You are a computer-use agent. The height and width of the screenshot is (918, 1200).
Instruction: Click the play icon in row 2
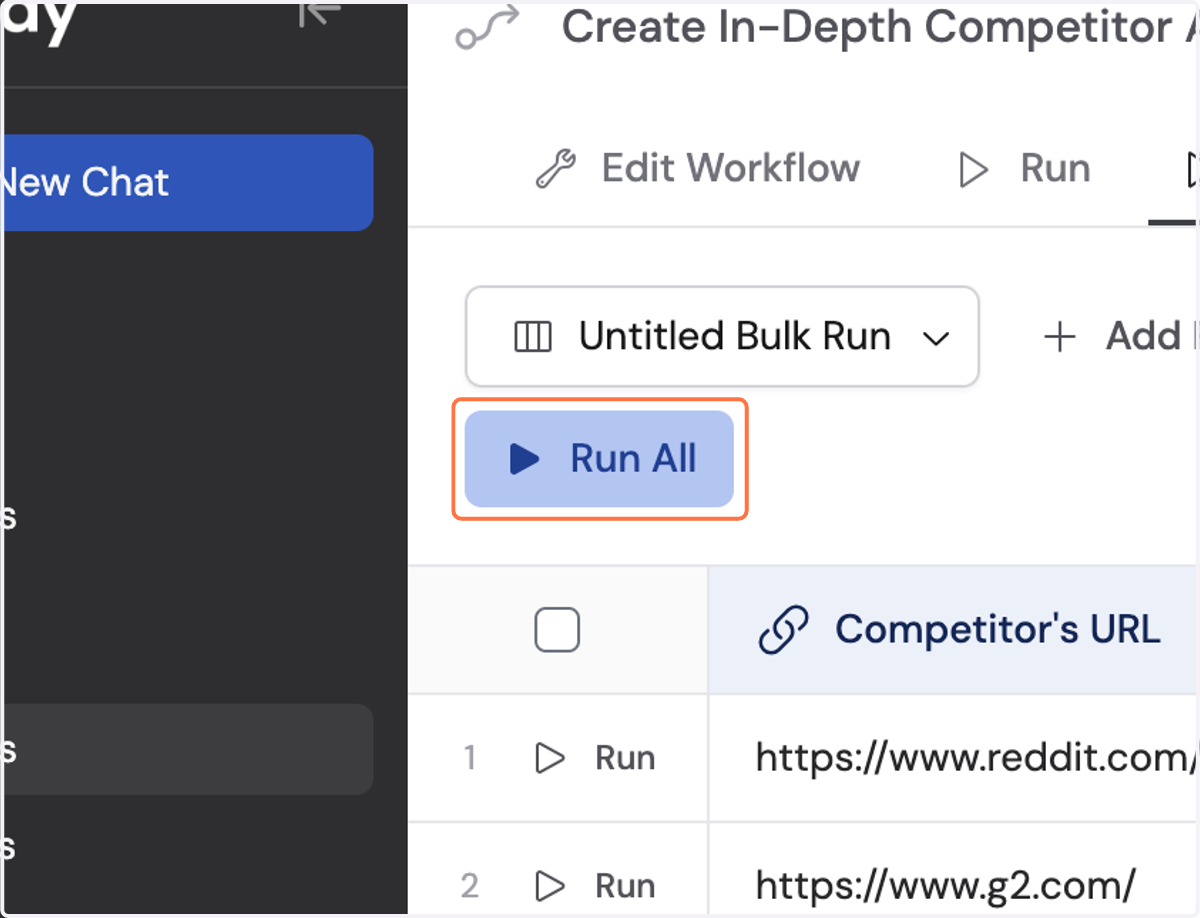(550, 885)
